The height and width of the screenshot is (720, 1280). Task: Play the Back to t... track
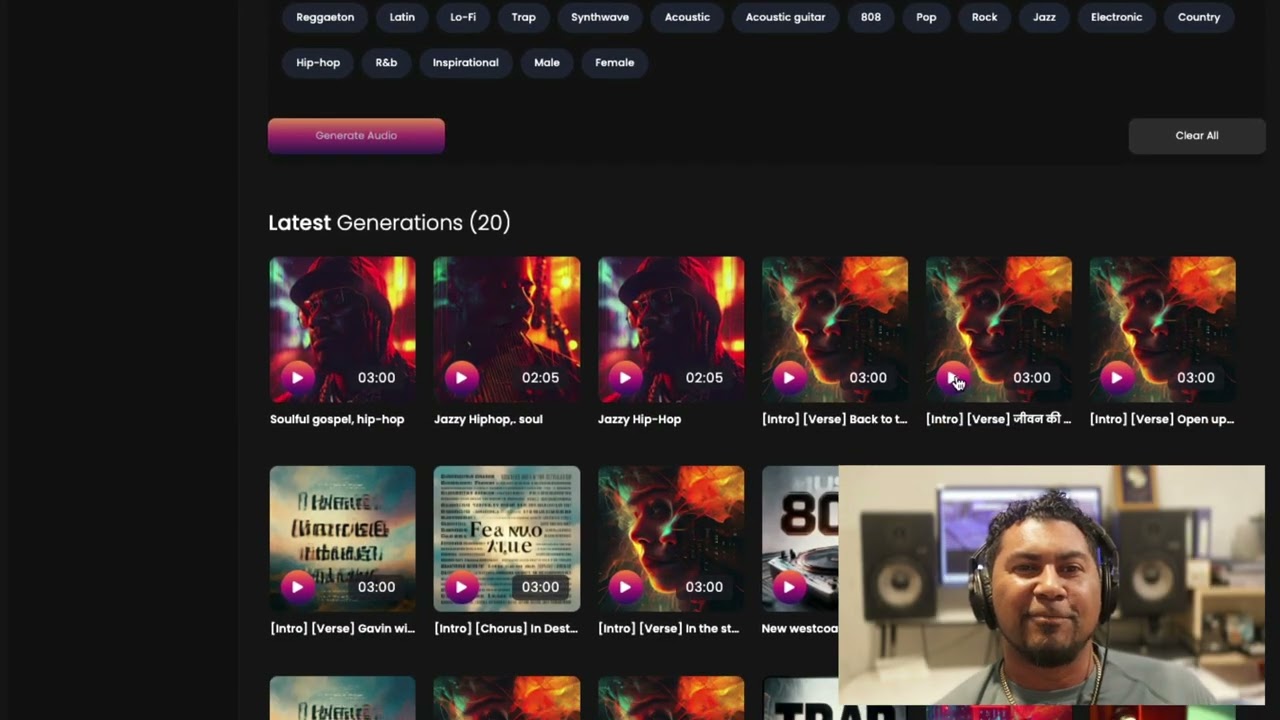pos(789,377)
